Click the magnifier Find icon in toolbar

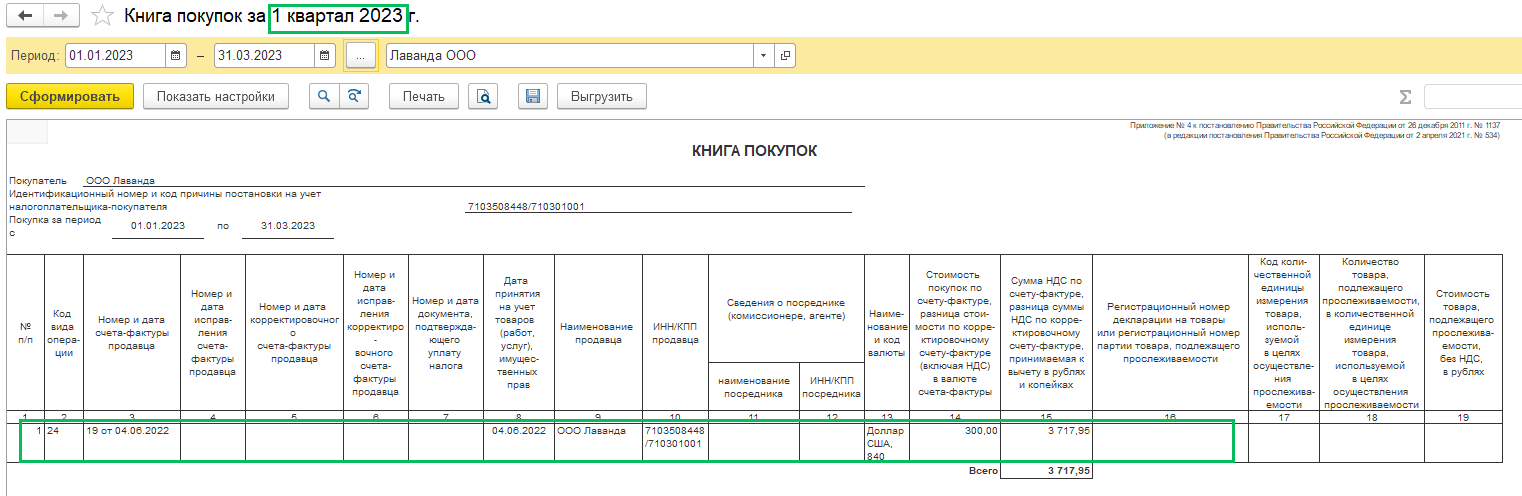pyautogui.click(x=324, y=96)
